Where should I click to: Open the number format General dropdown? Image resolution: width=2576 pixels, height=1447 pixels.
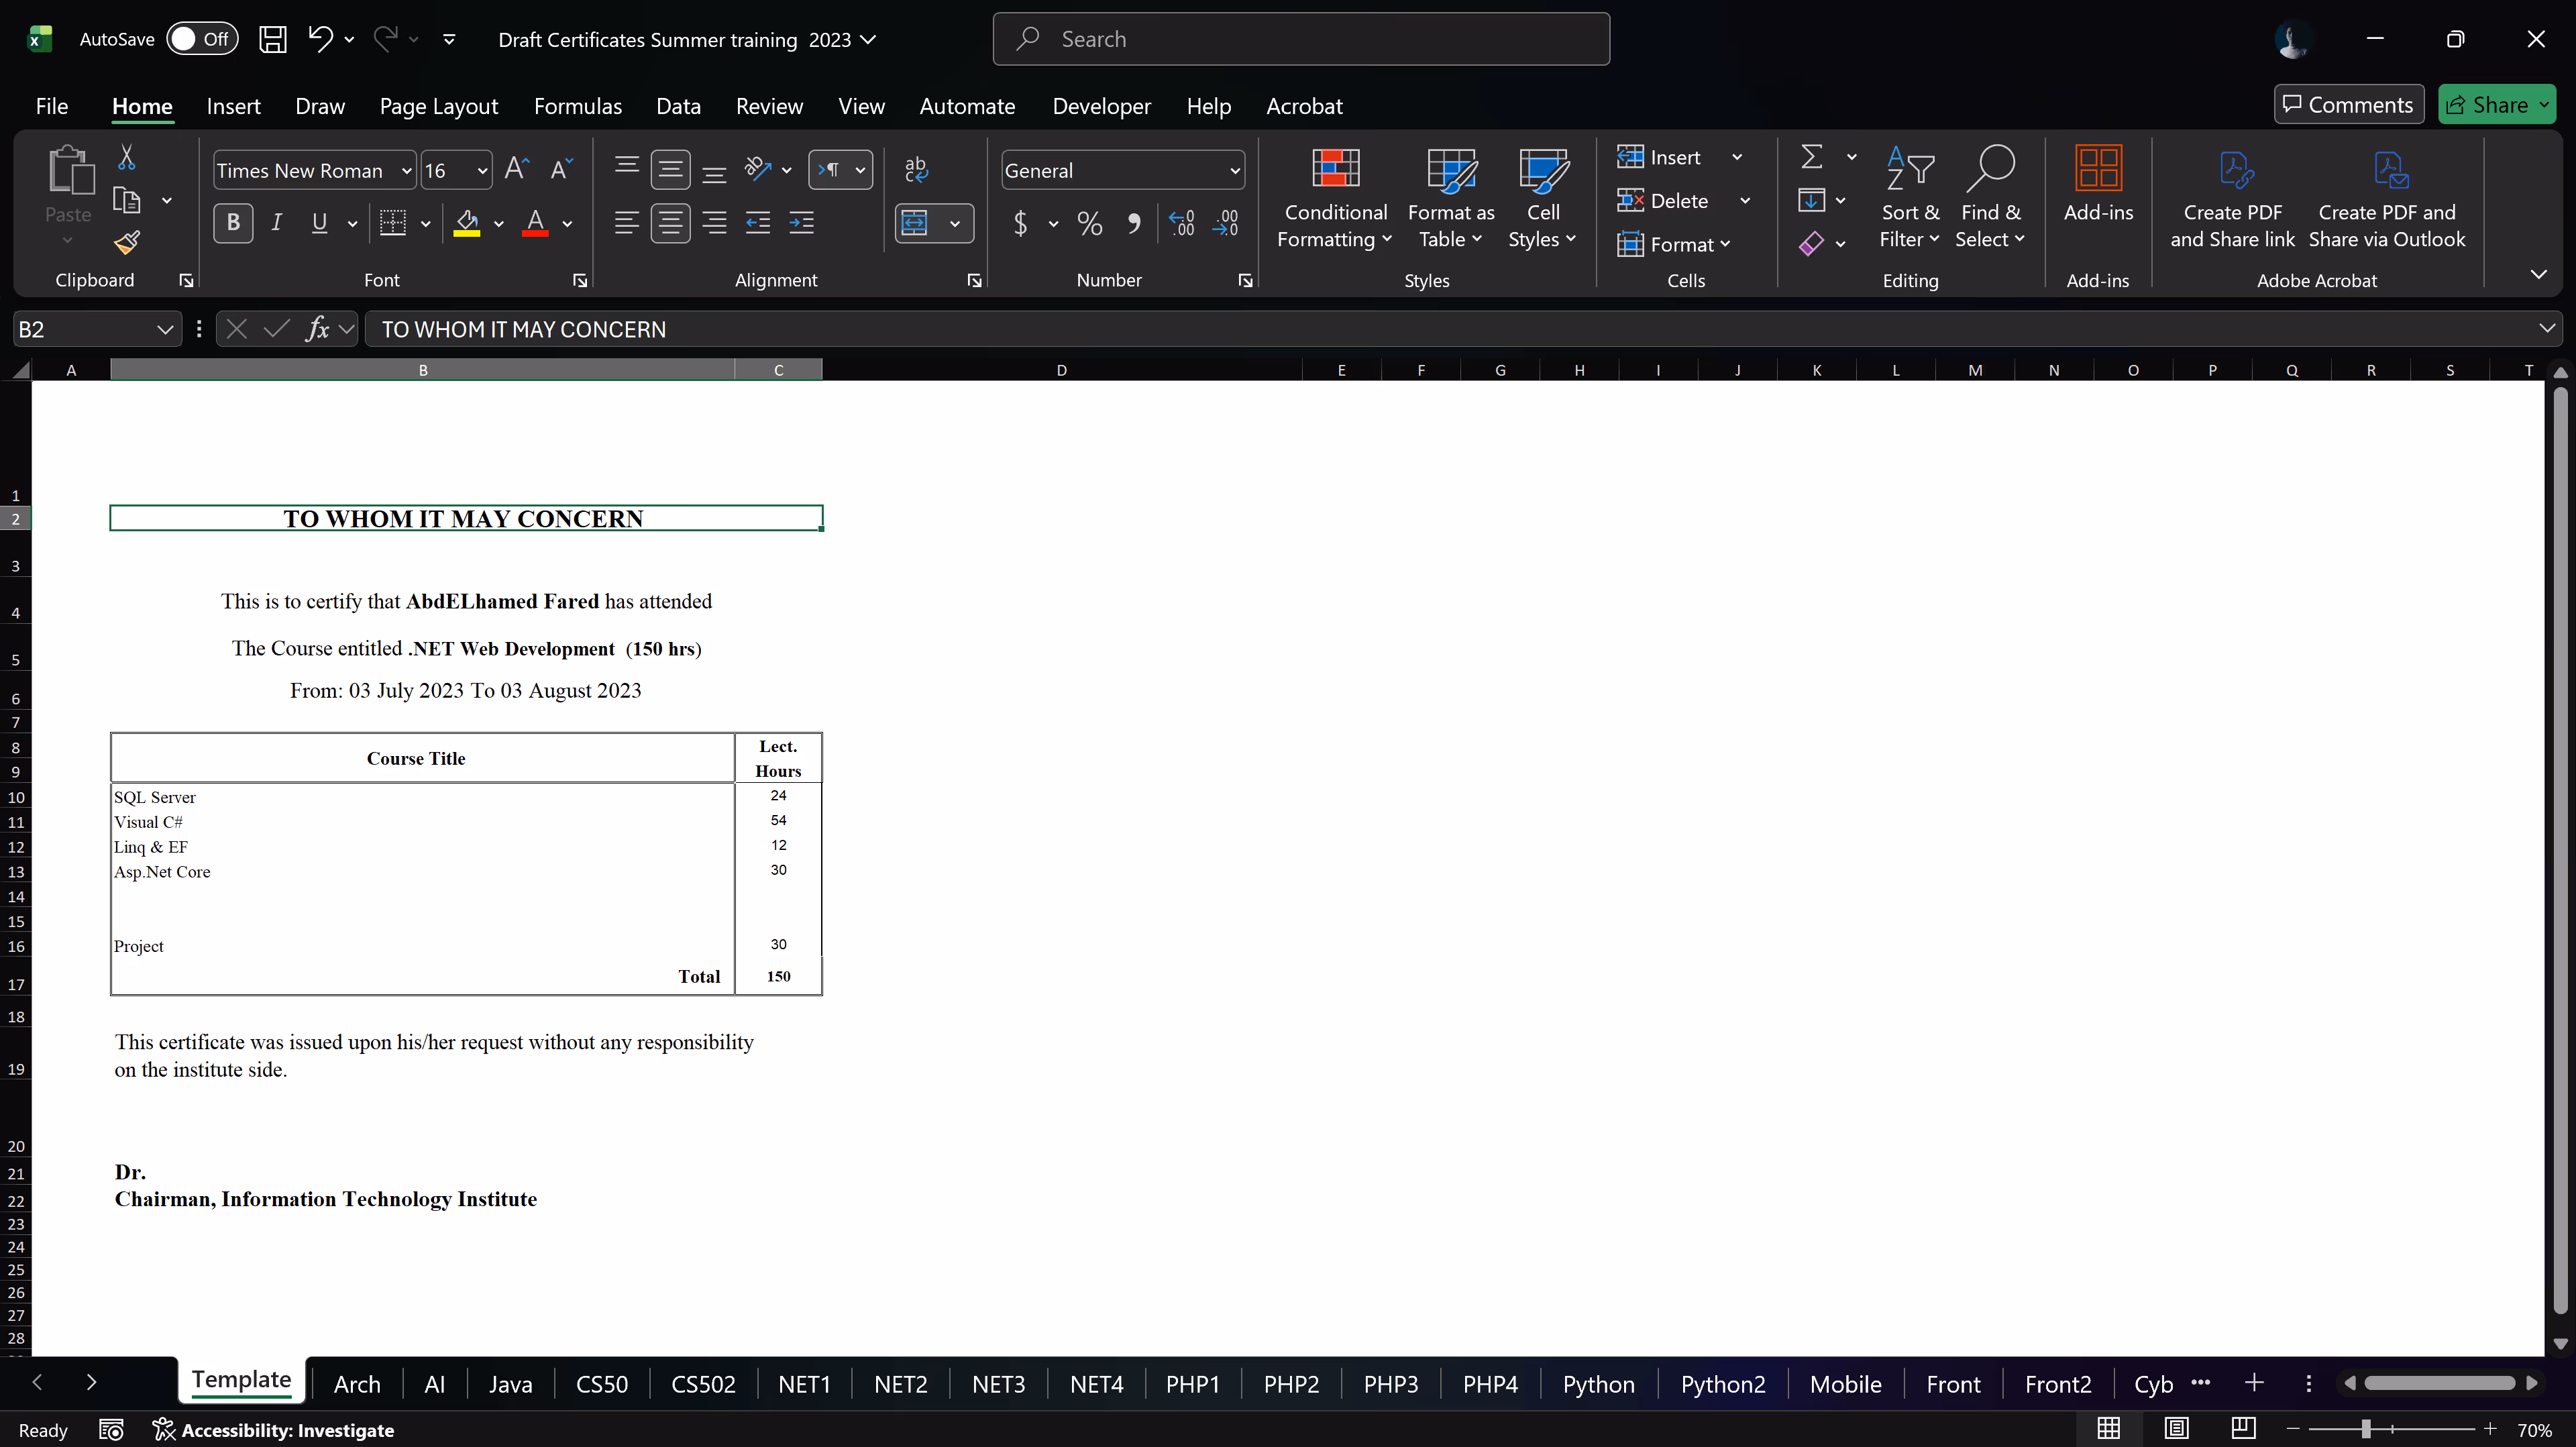(x=1235, y=171)
